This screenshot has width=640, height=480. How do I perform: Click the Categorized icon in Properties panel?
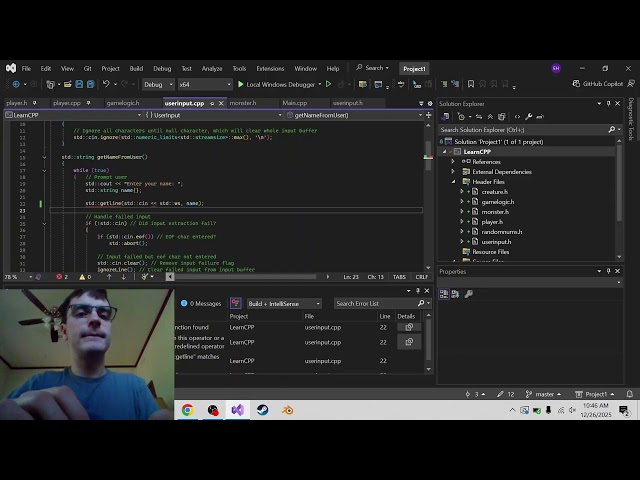click(444, 294)
